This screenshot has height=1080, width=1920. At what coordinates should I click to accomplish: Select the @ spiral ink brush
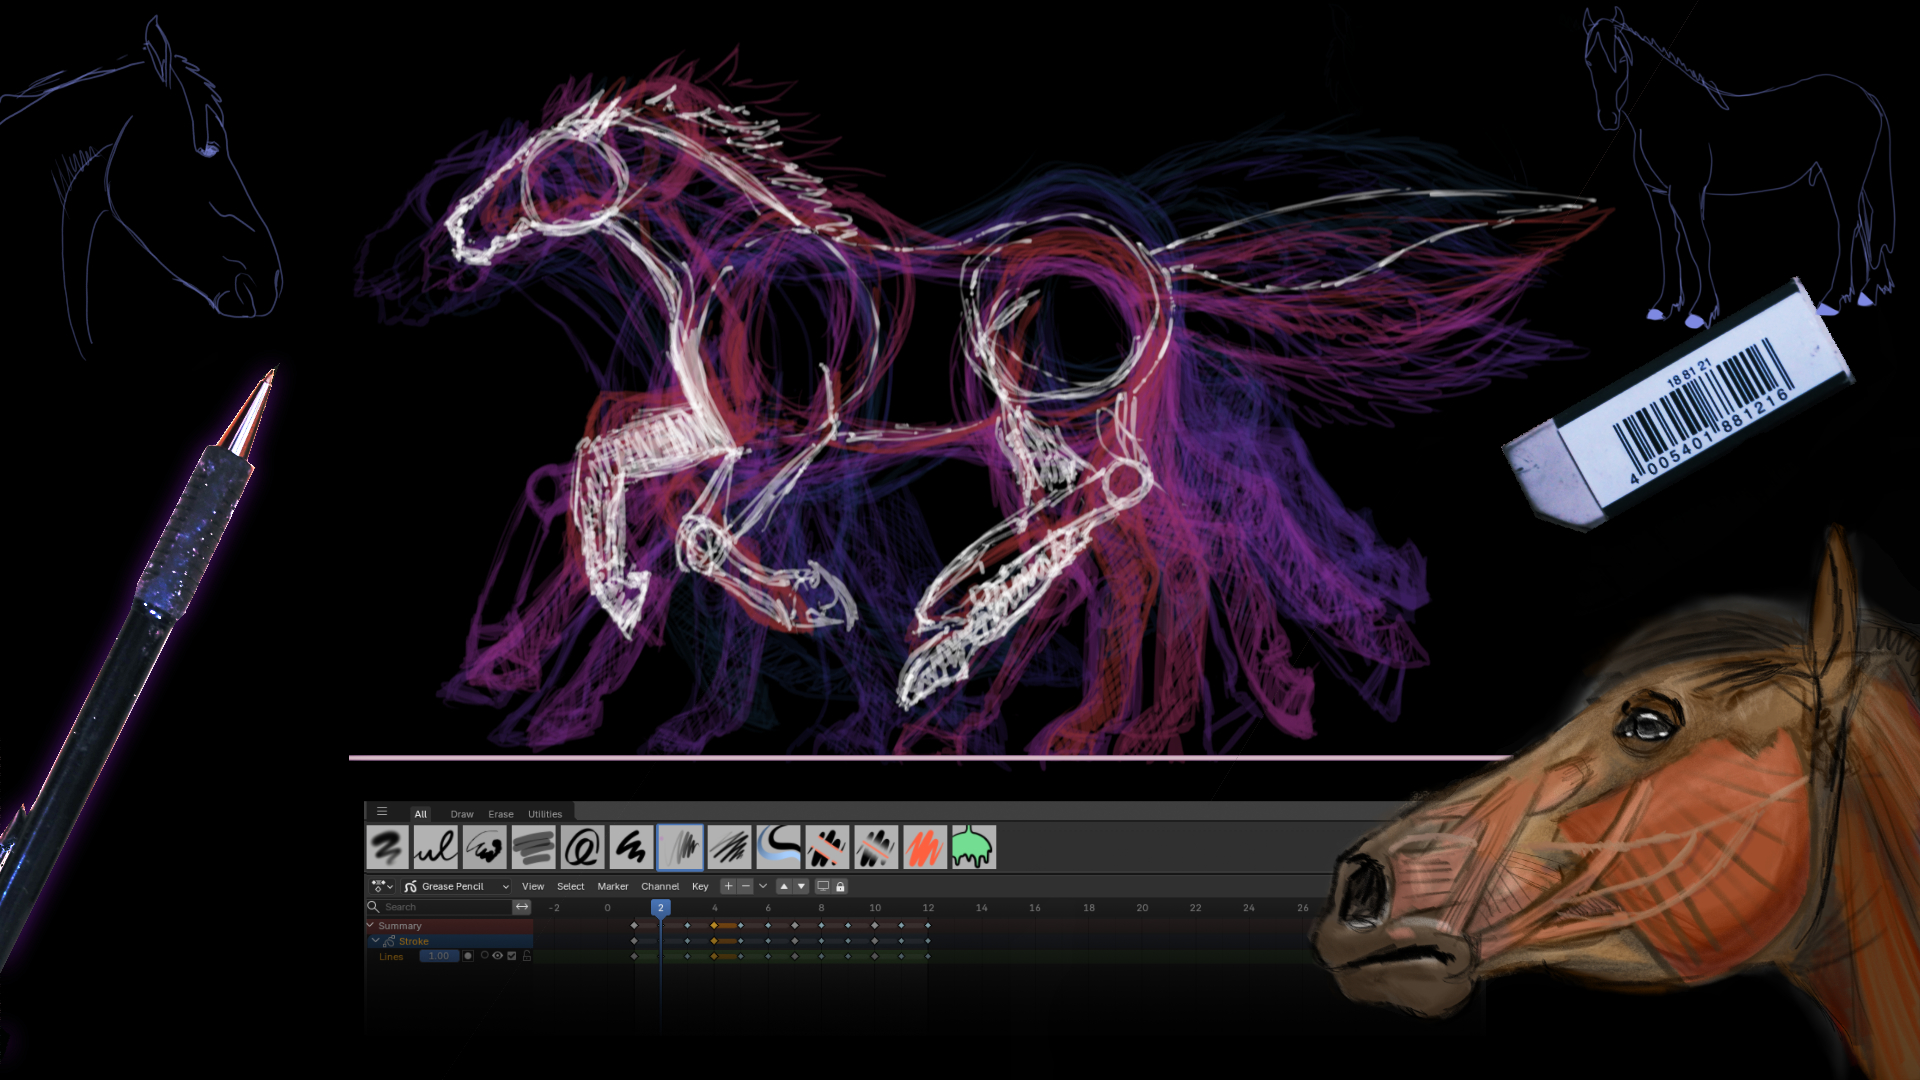click(x=582, y=848)
